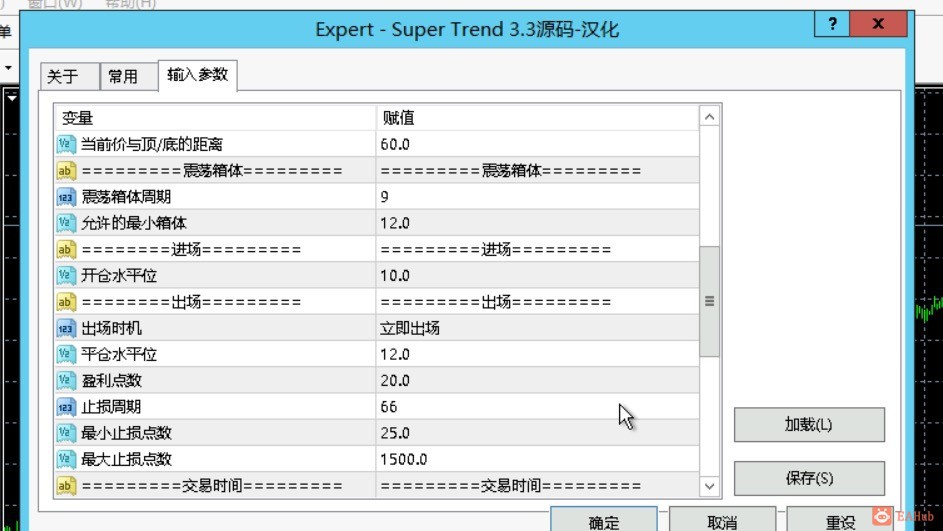This screenshot has width=943, height=531.
Task: Click the scrollbar down arrow
Action: 710,486
